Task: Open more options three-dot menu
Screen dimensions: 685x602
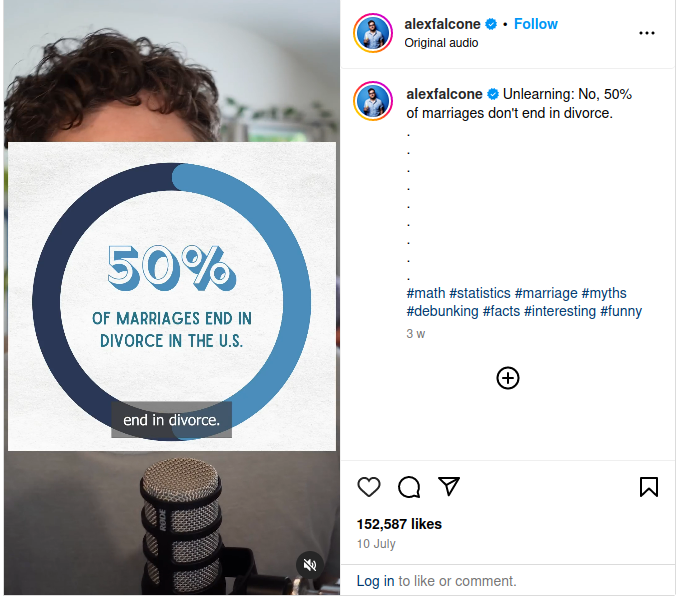Action: [x=647, y=33]
